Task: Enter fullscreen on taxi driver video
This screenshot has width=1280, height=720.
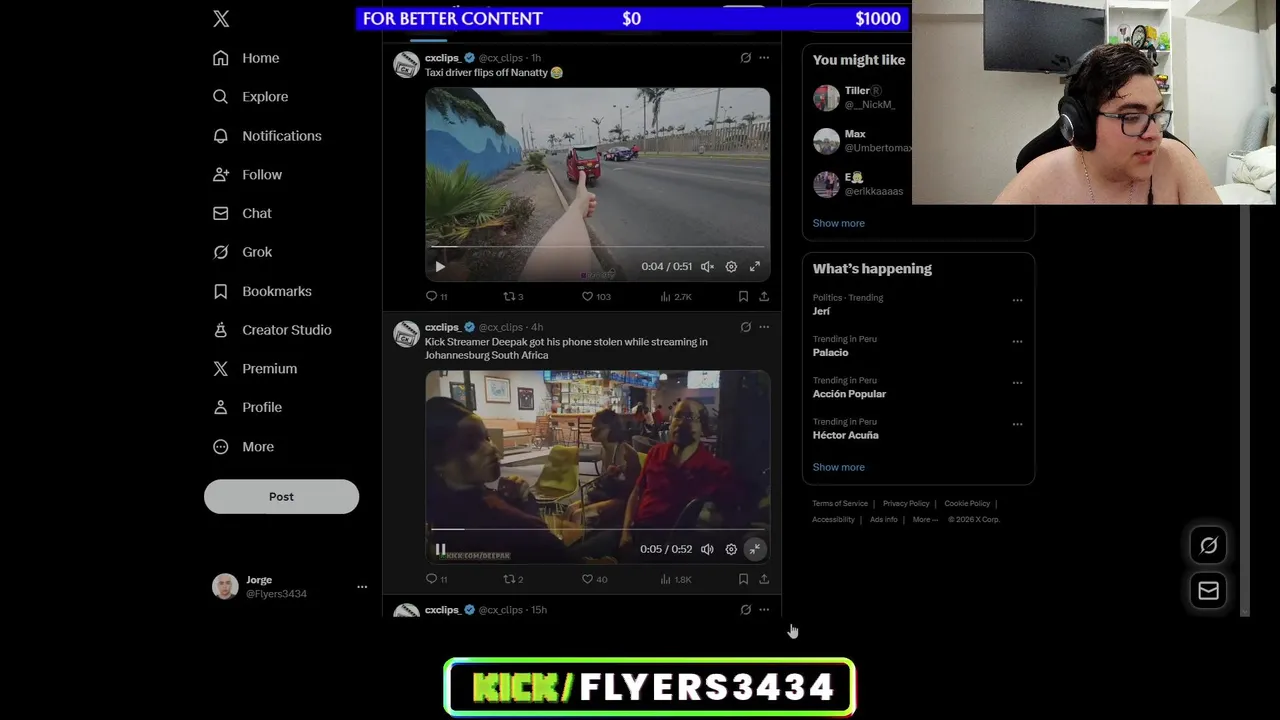Action: click(755, 267)
